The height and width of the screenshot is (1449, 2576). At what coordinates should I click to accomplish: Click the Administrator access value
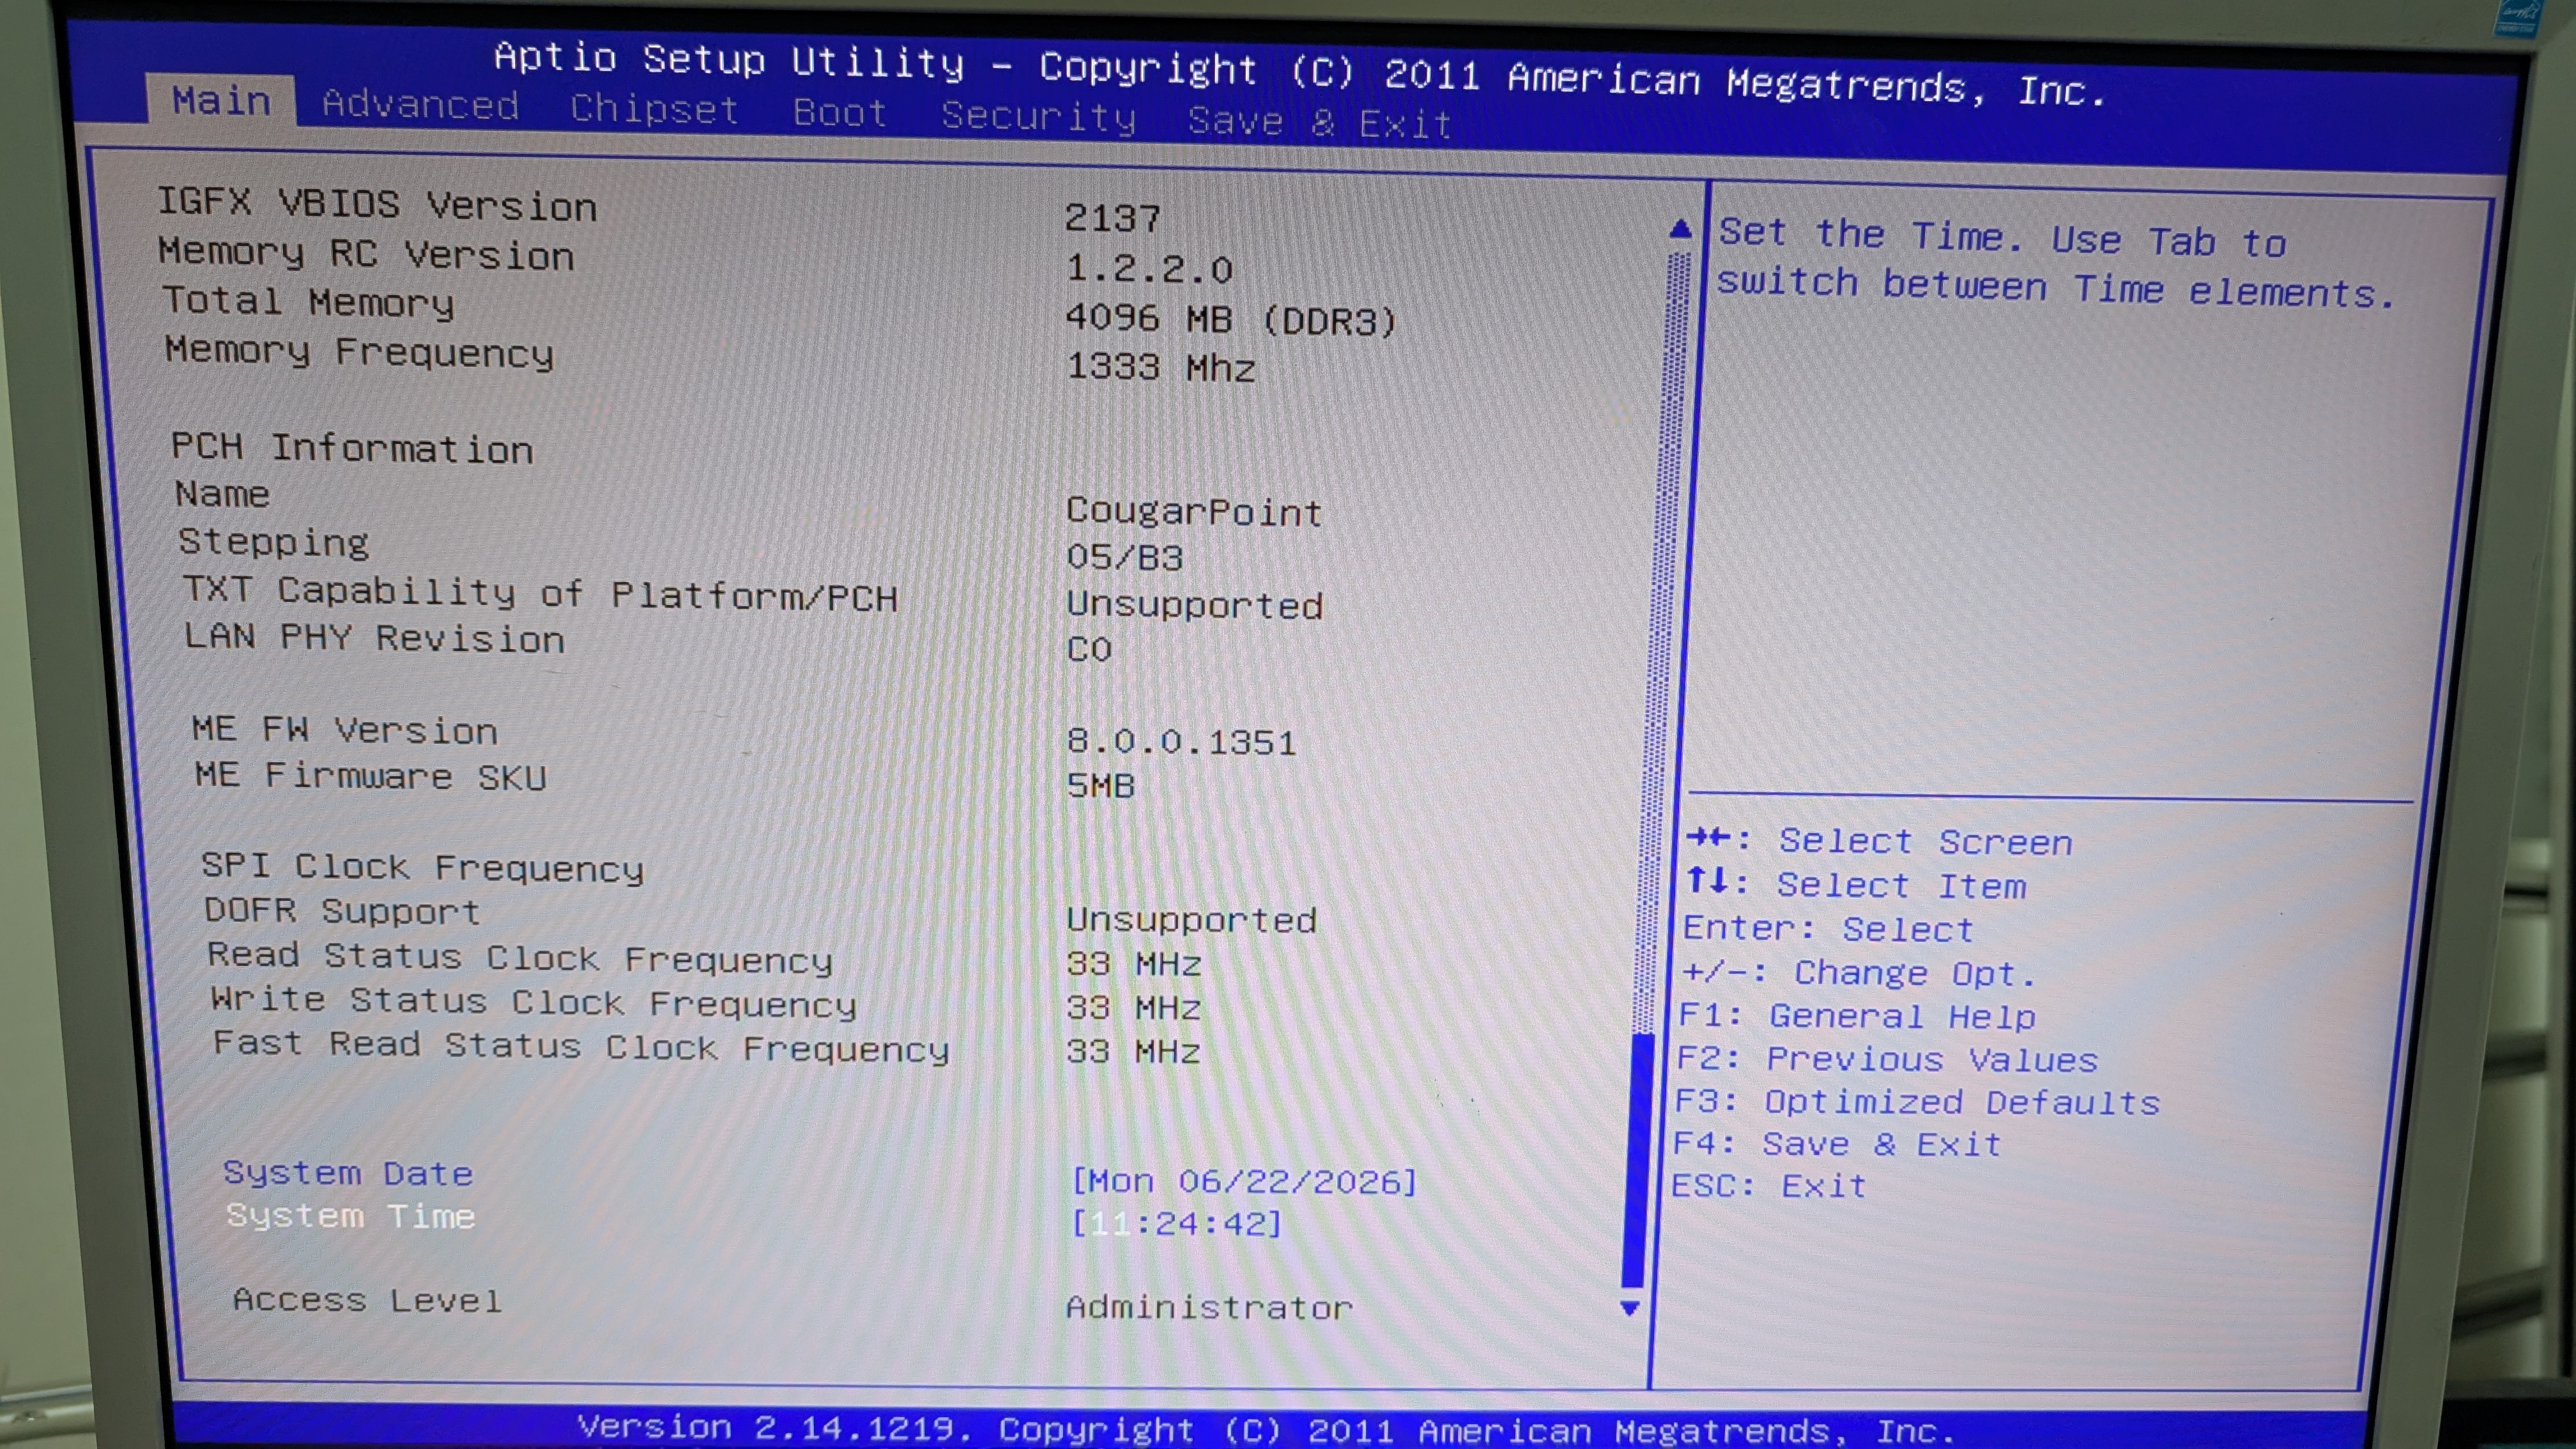tap(1209, 1307)
